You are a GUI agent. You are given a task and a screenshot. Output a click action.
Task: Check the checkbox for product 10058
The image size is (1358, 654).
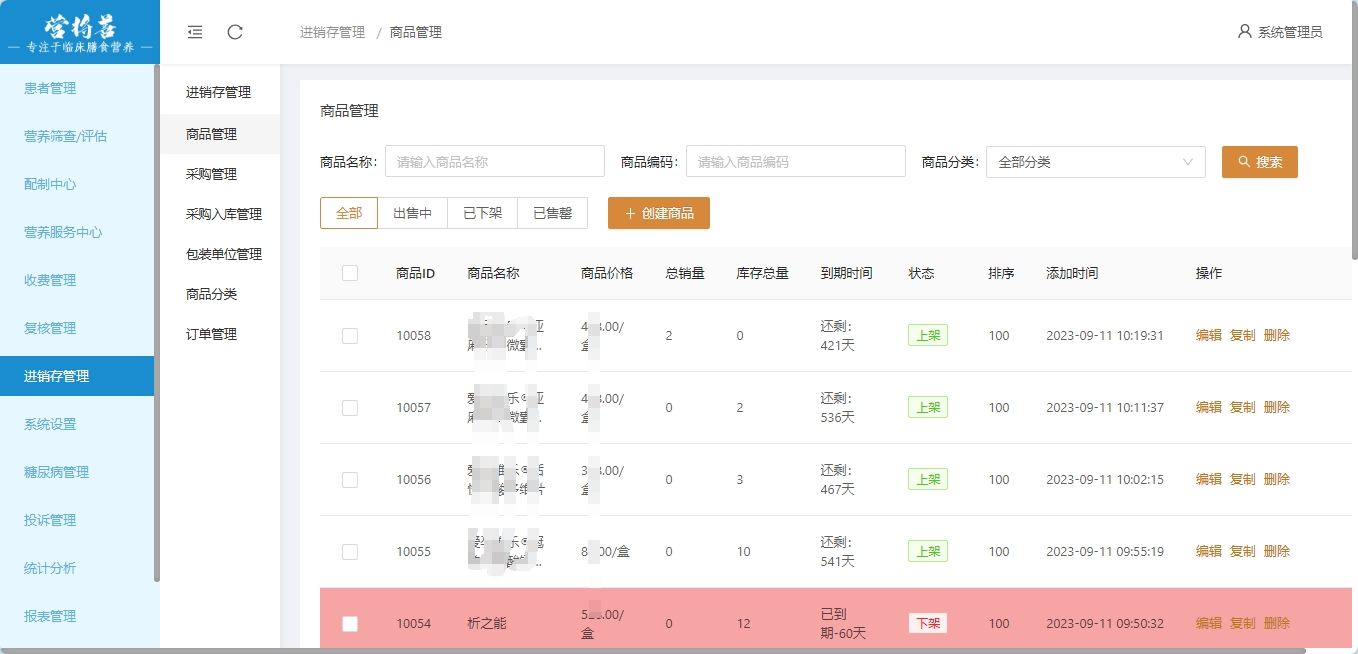[x=350, y=336]
